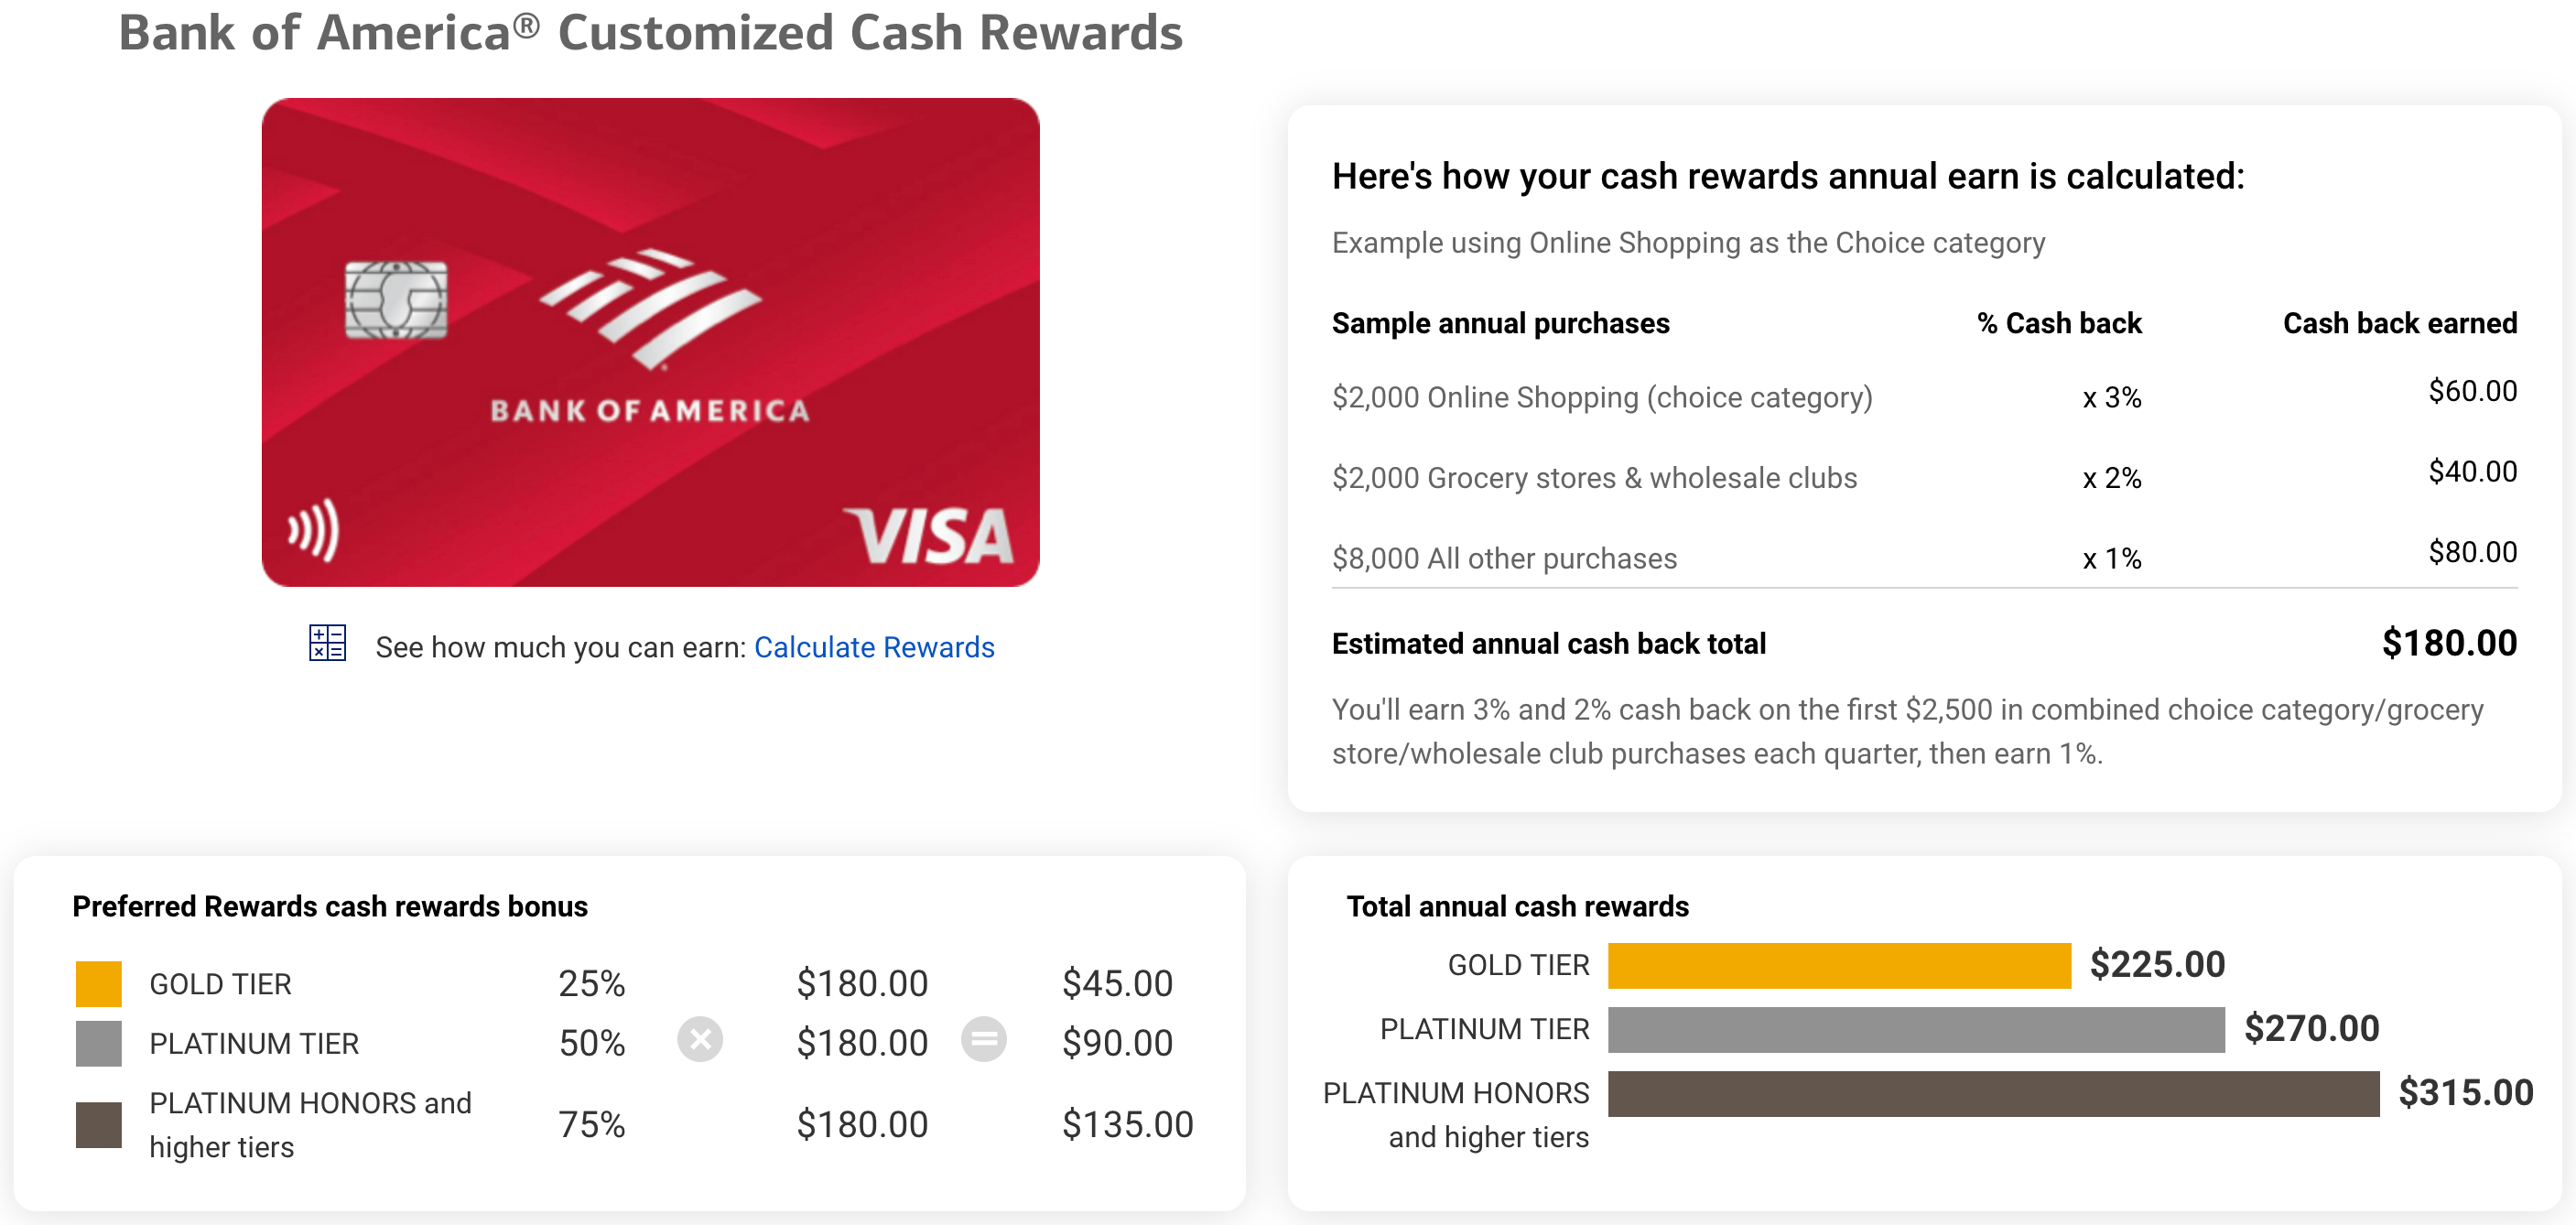Click the Customized Cash Rewards page title

coord(650,33)
